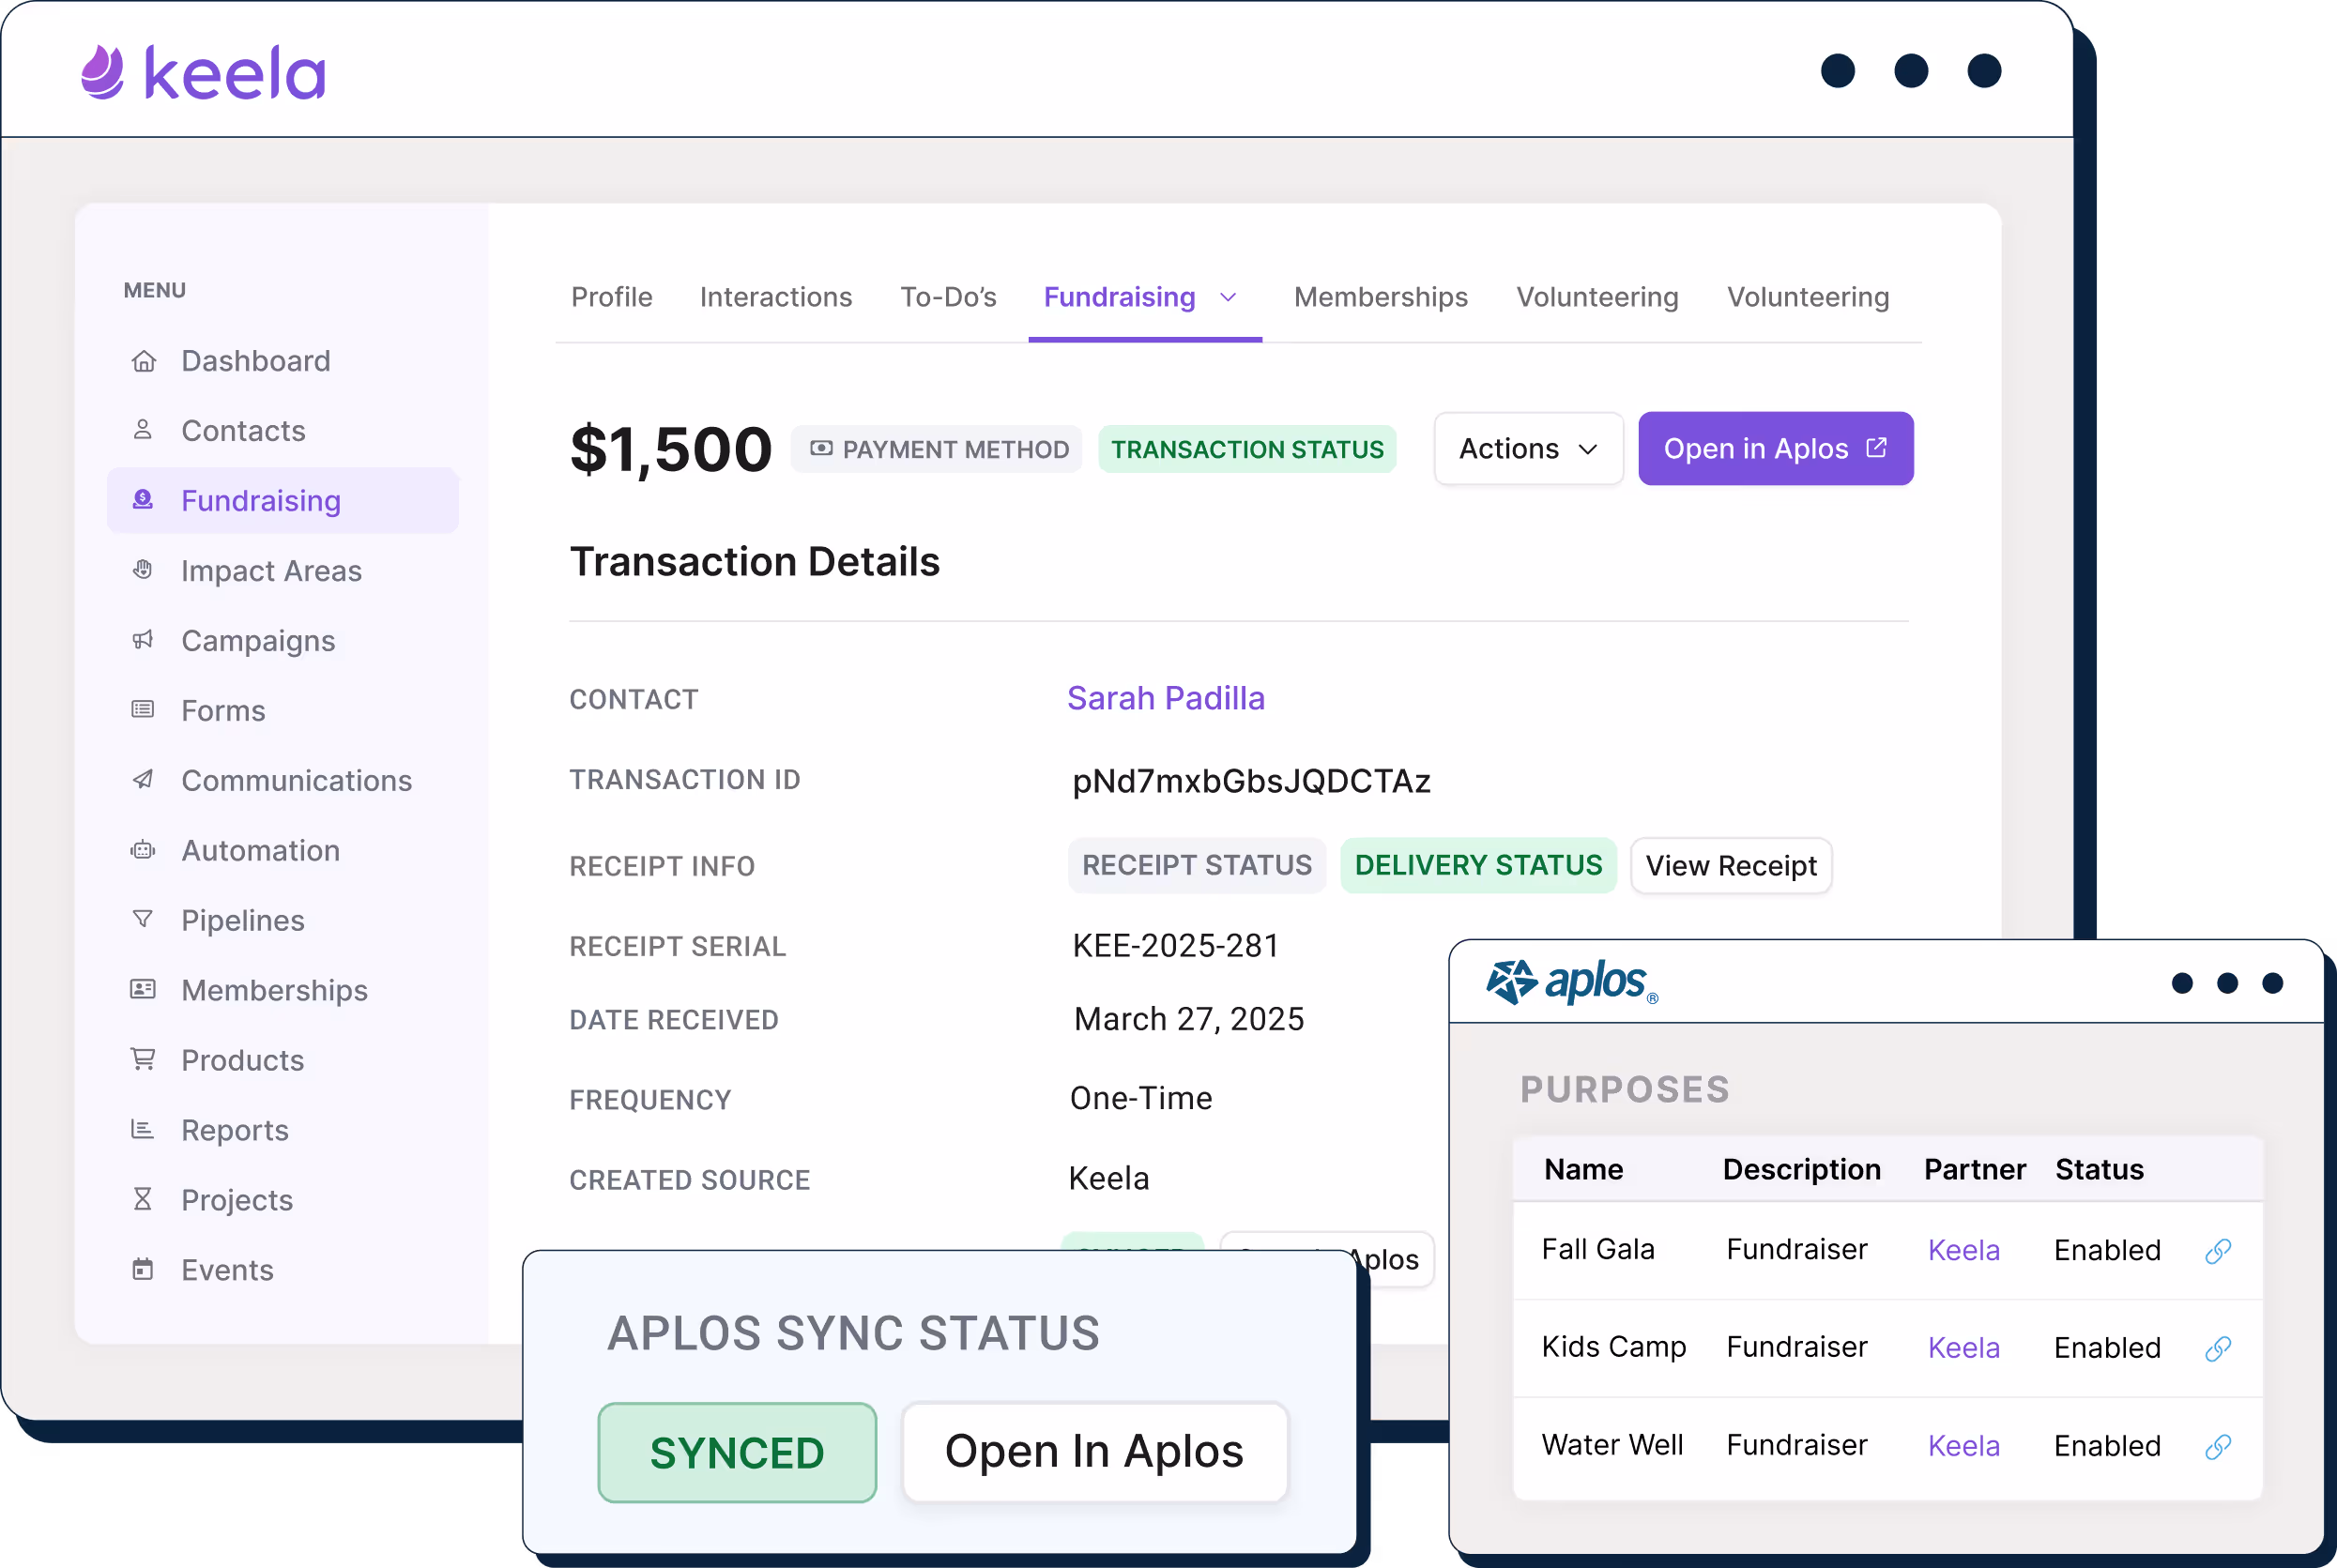Click the Events calendar icon
2337x1568 pixels.
(x=143, y=1269)
